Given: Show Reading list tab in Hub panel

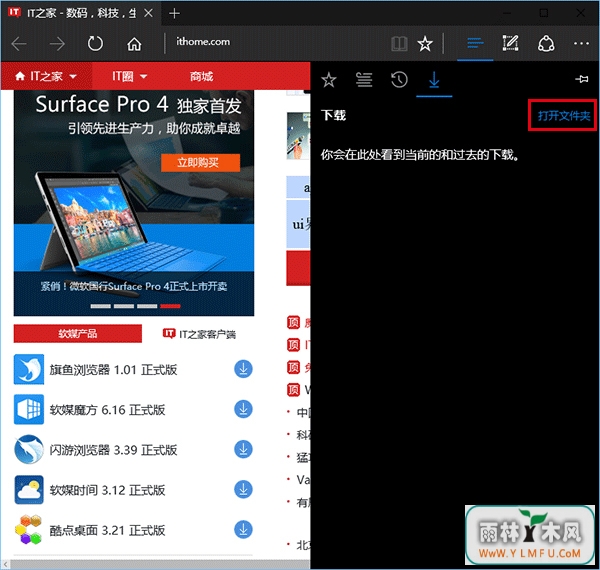Looking at the screenshot, I should point(364,80).
